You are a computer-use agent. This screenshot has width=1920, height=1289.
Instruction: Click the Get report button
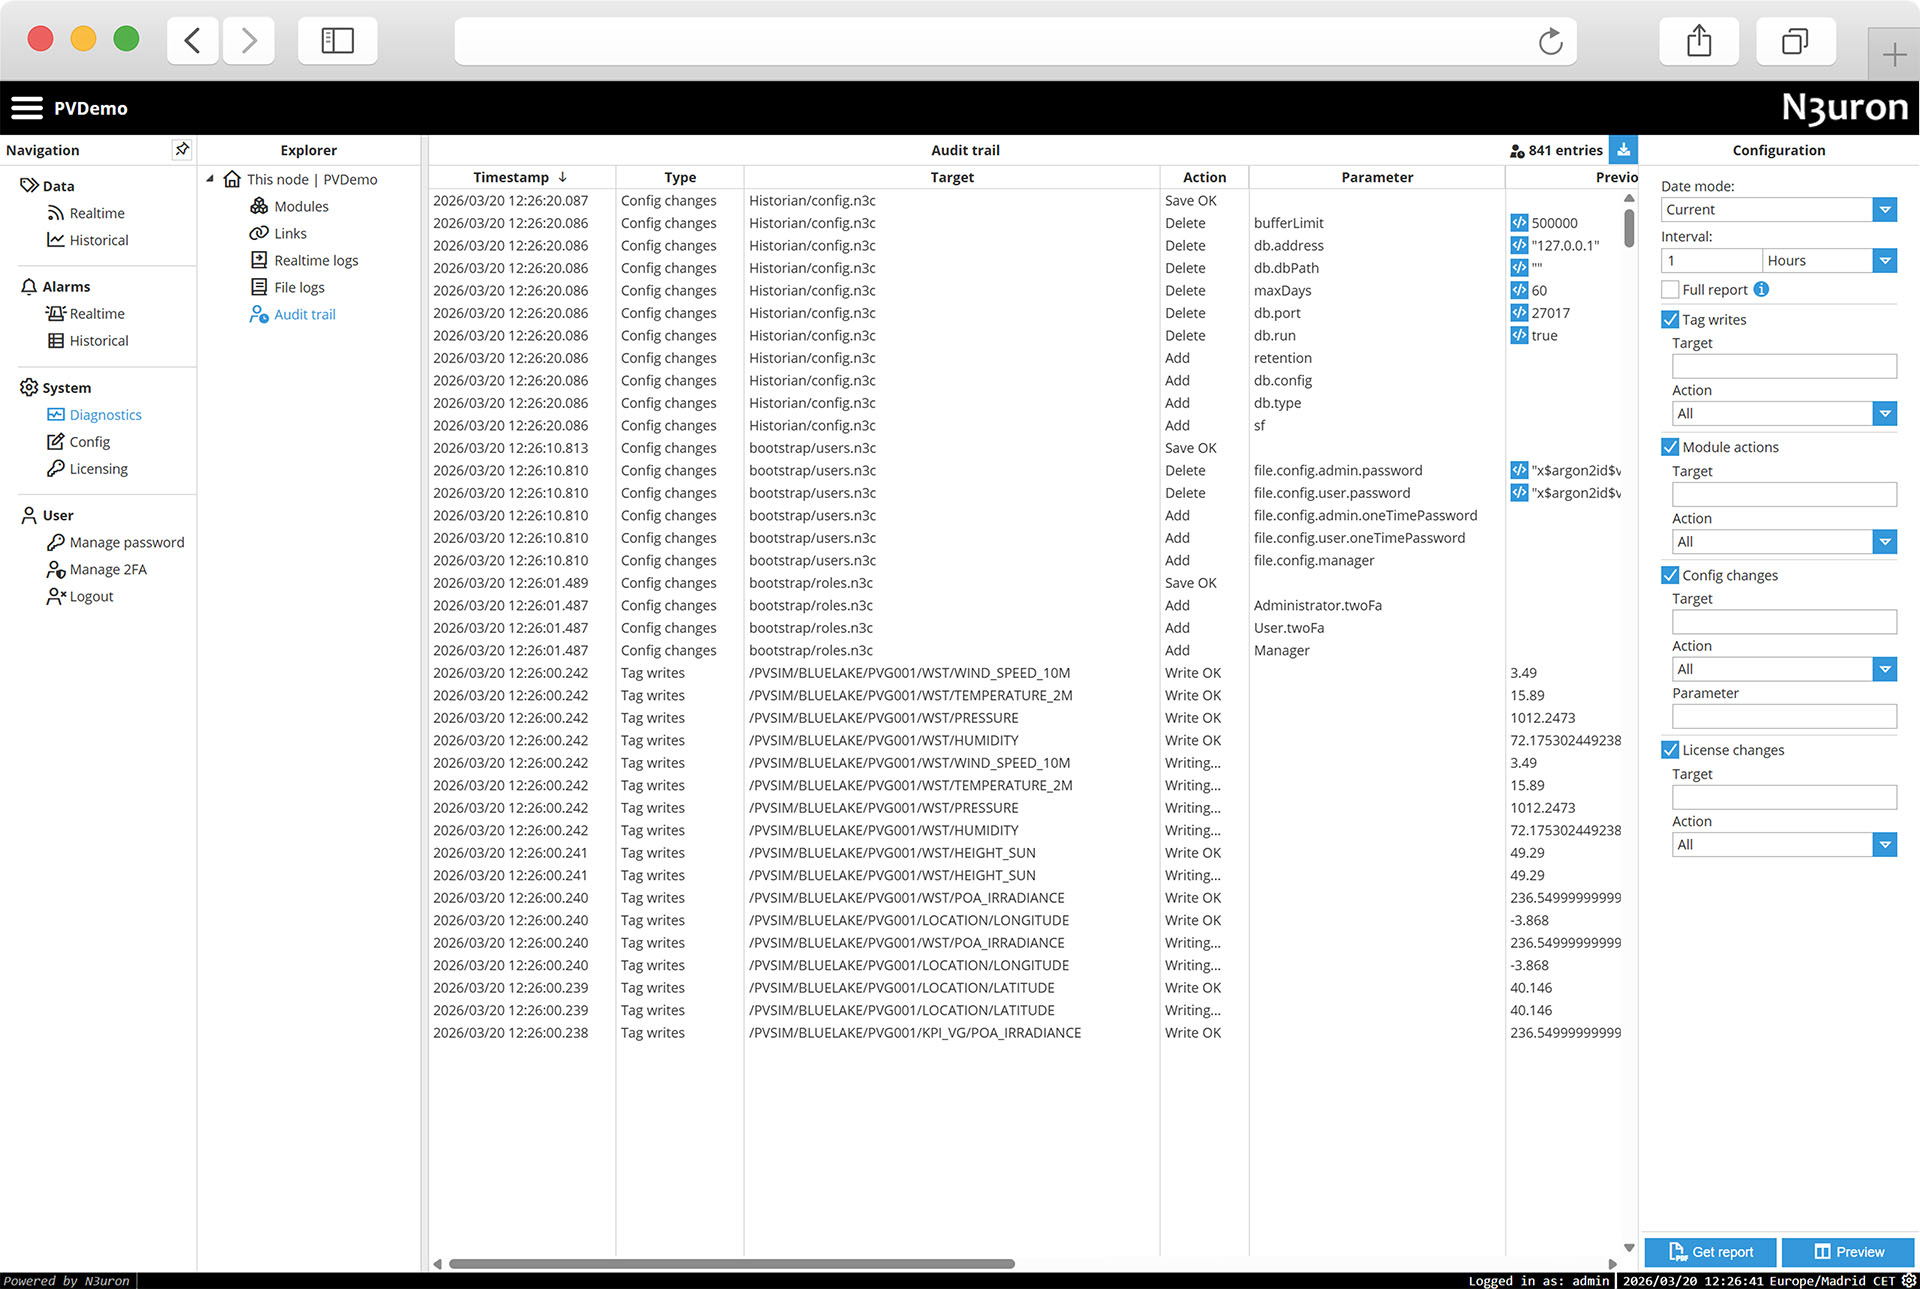click(1710, 1252)
